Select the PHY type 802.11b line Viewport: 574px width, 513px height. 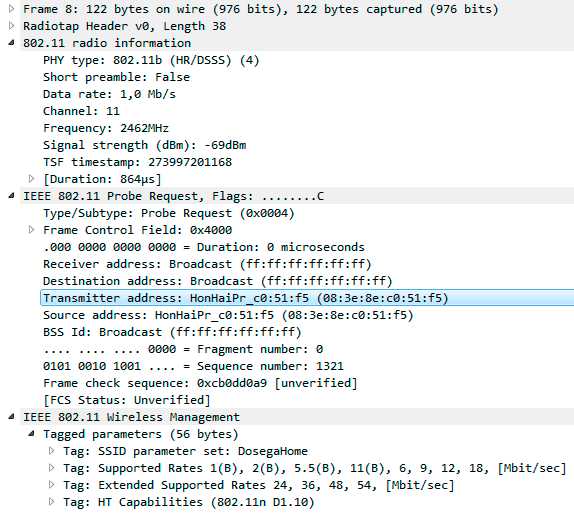(x=151, y=60)
